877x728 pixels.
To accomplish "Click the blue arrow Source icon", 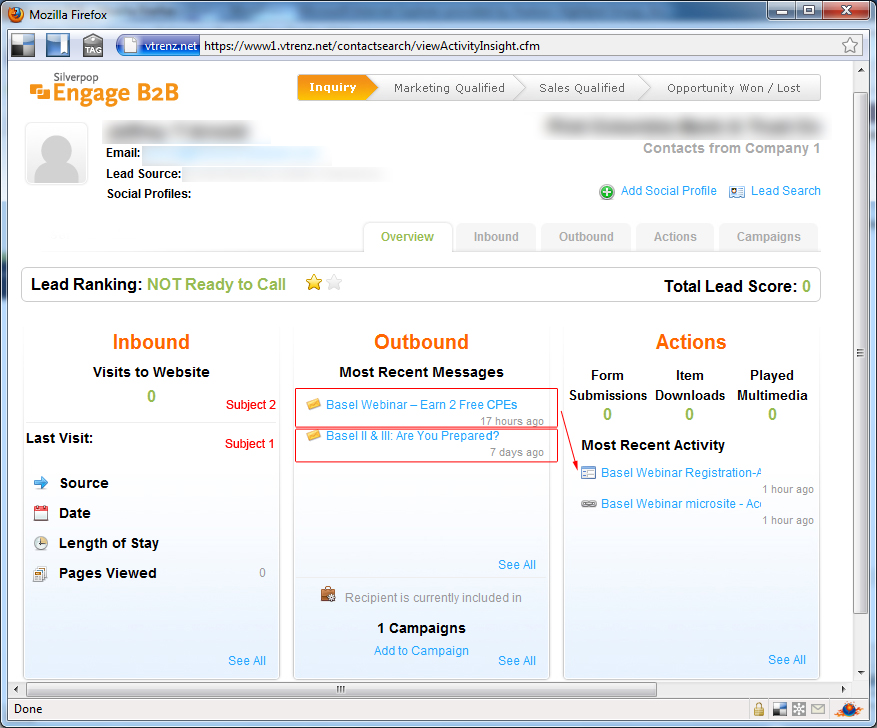I will [x=41, y=483].
